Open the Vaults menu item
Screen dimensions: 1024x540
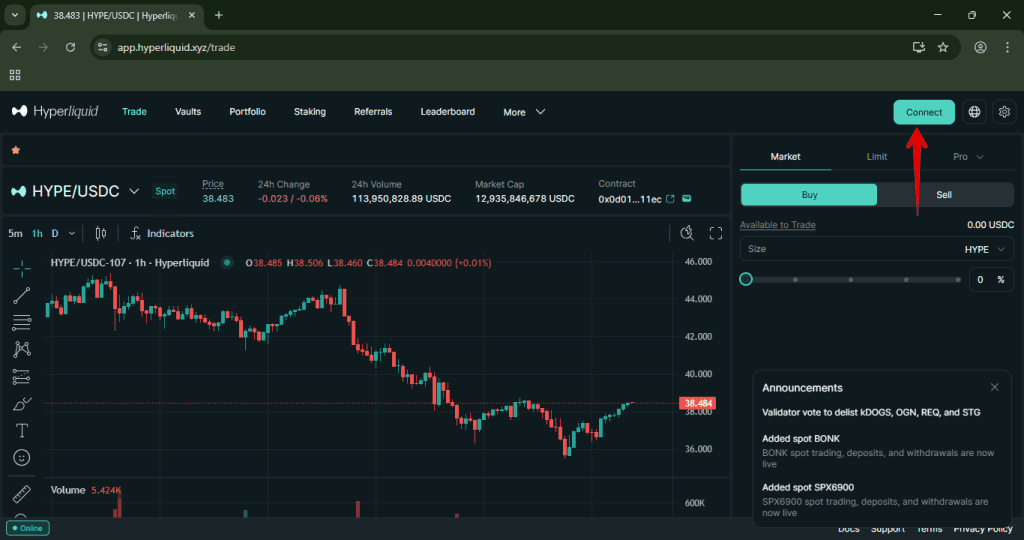[x=188, y=112]
